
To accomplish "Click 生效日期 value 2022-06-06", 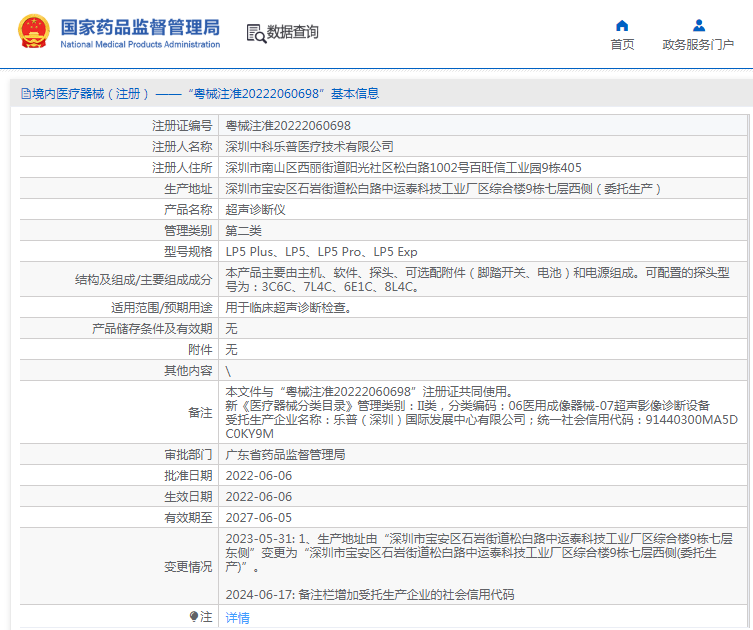I will tap(259, 497).
